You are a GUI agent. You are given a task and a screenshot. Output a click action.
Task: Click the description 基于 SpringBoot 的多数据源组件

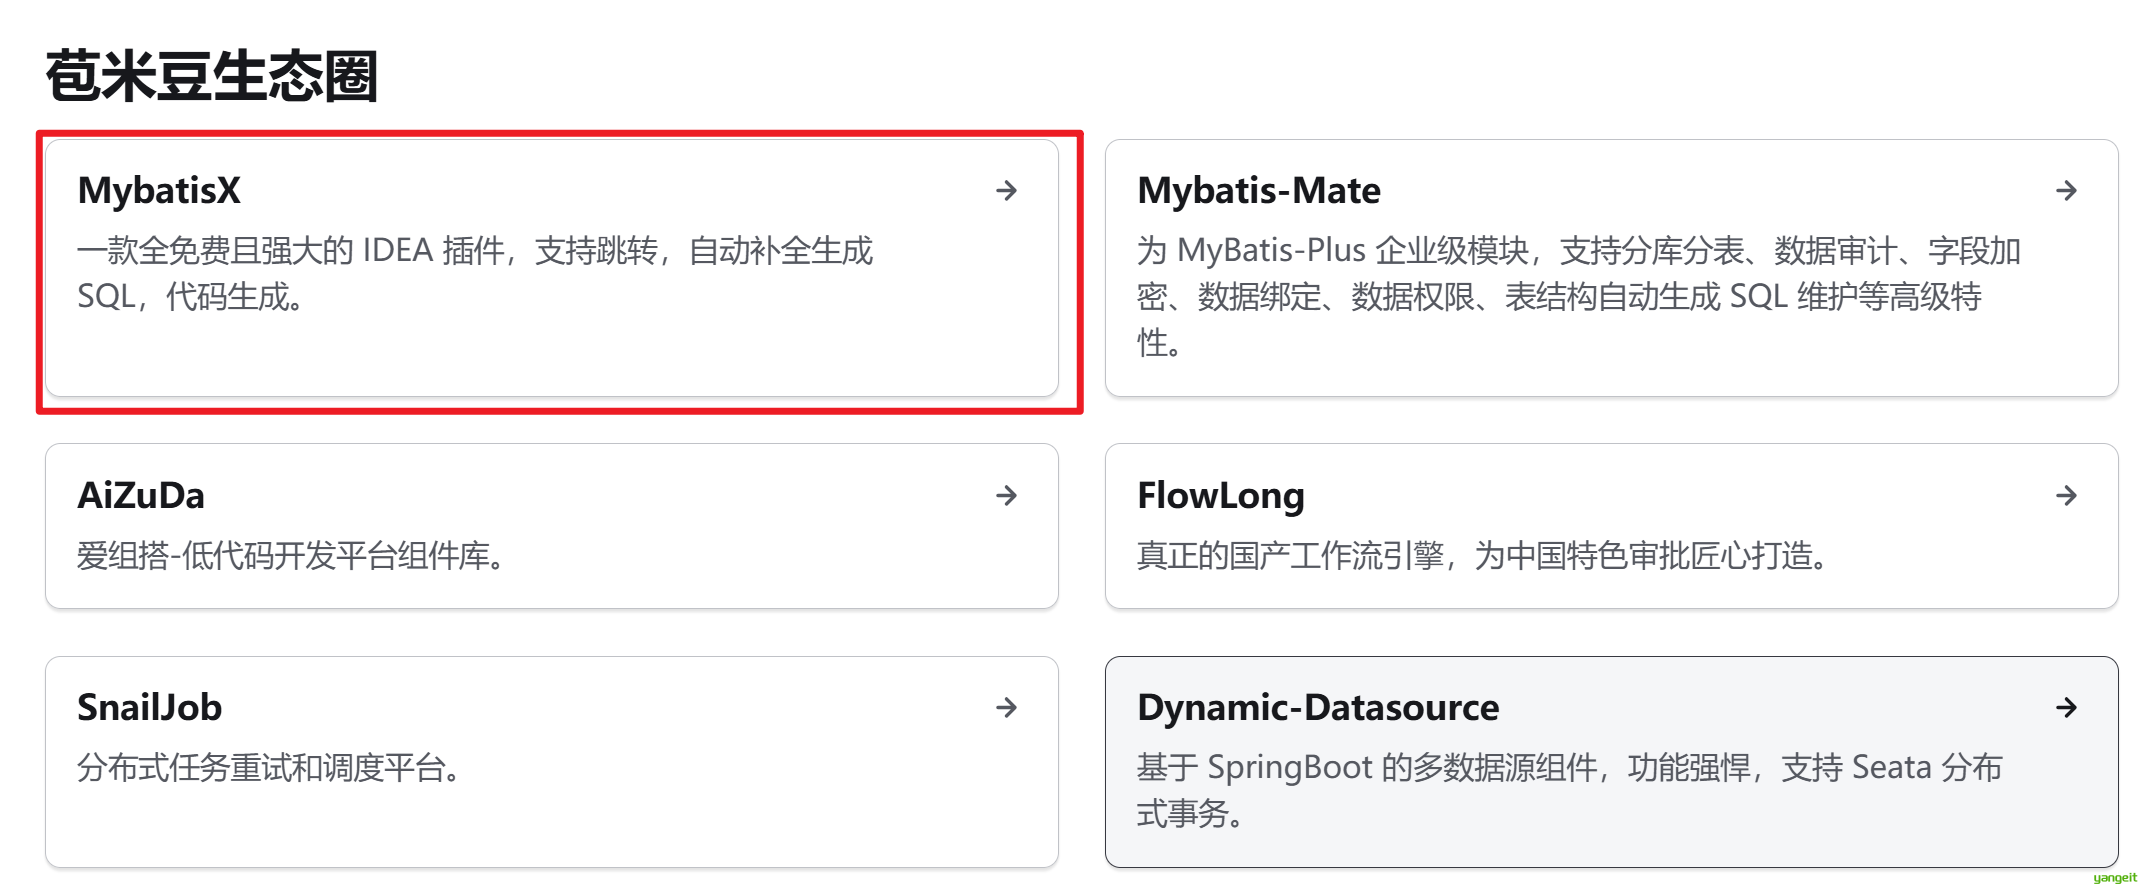coord(1570,790)
